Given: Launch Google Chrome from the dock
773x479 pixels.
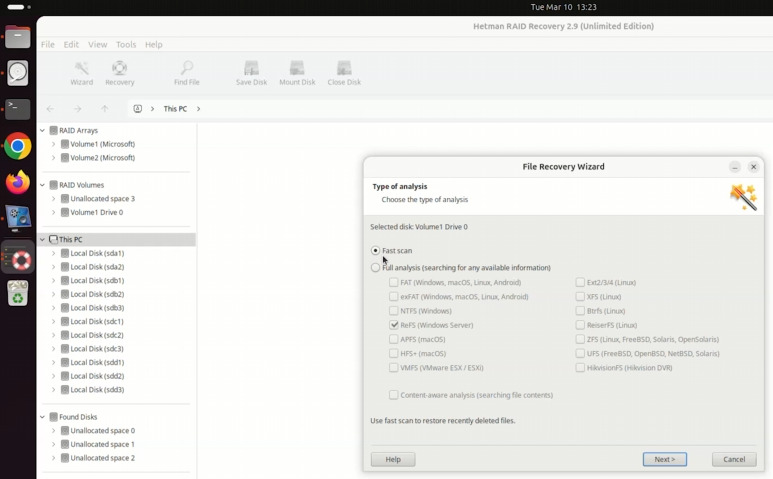Looking at the screenshot, I should point(18,146).
